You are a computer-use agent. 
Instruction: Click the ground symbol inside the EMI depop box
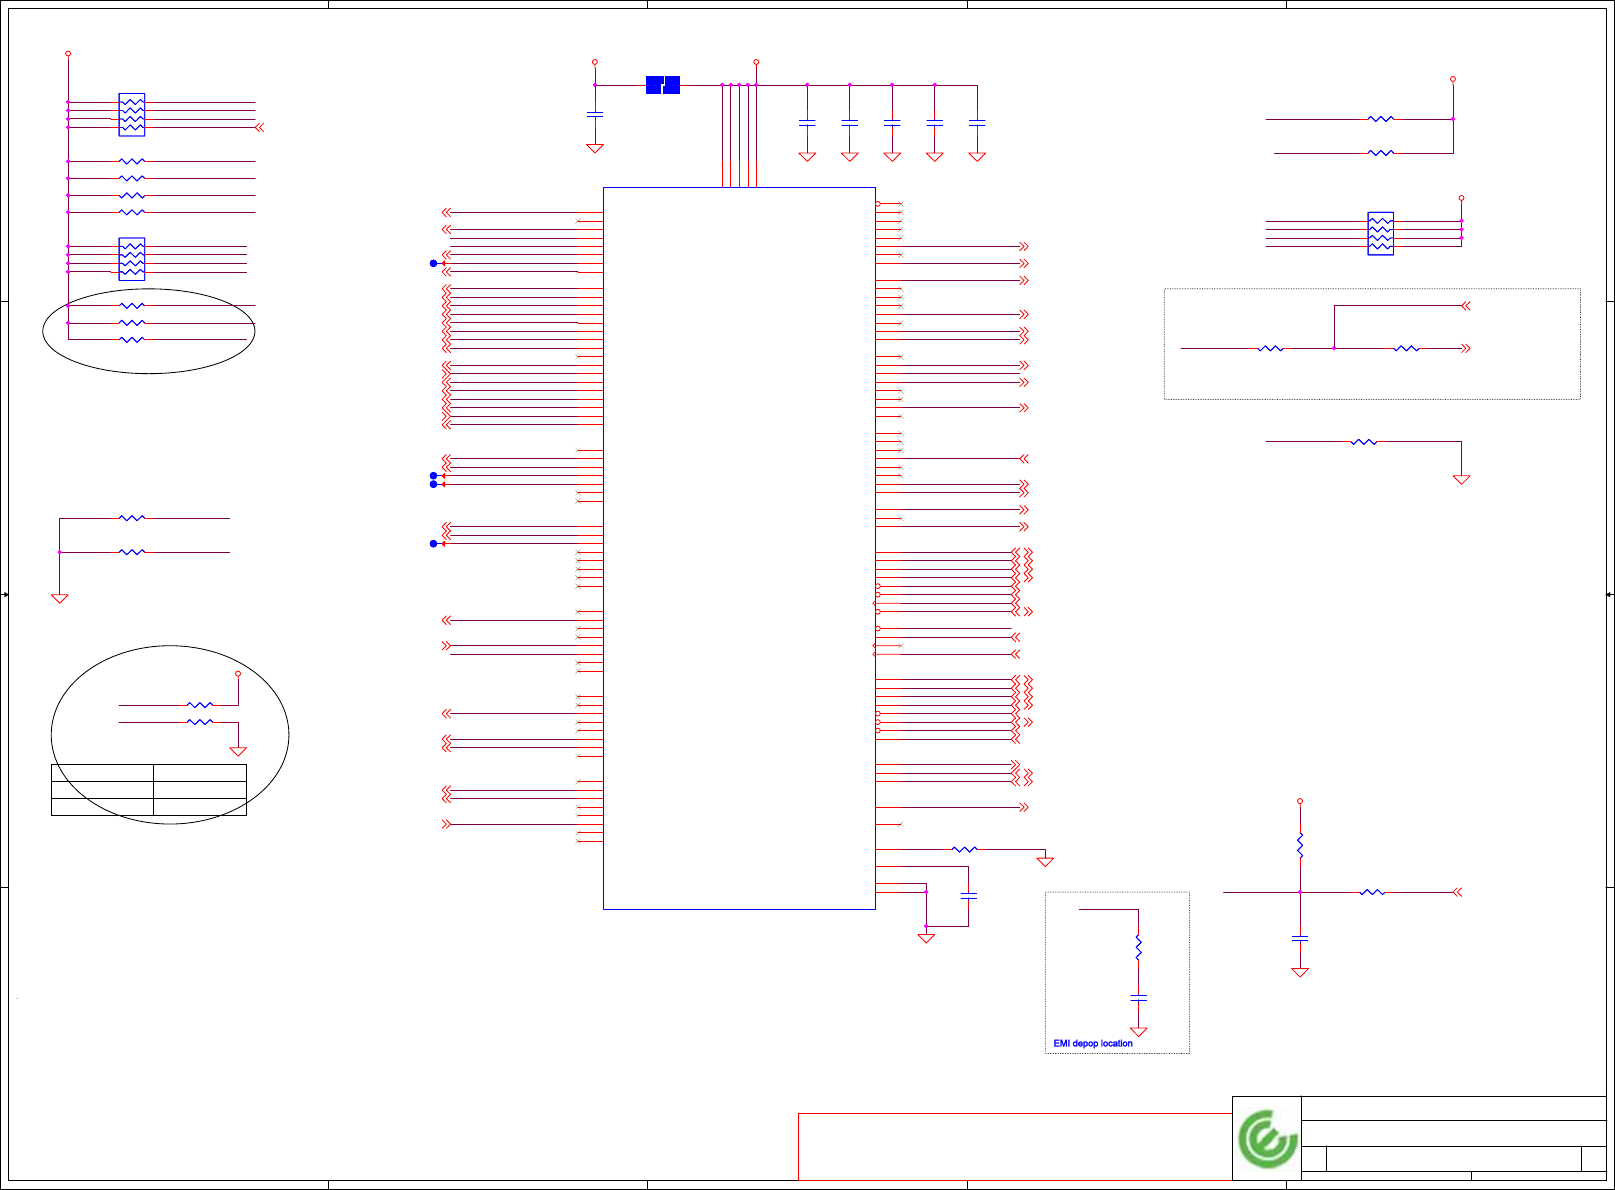pos(1138,1031)
